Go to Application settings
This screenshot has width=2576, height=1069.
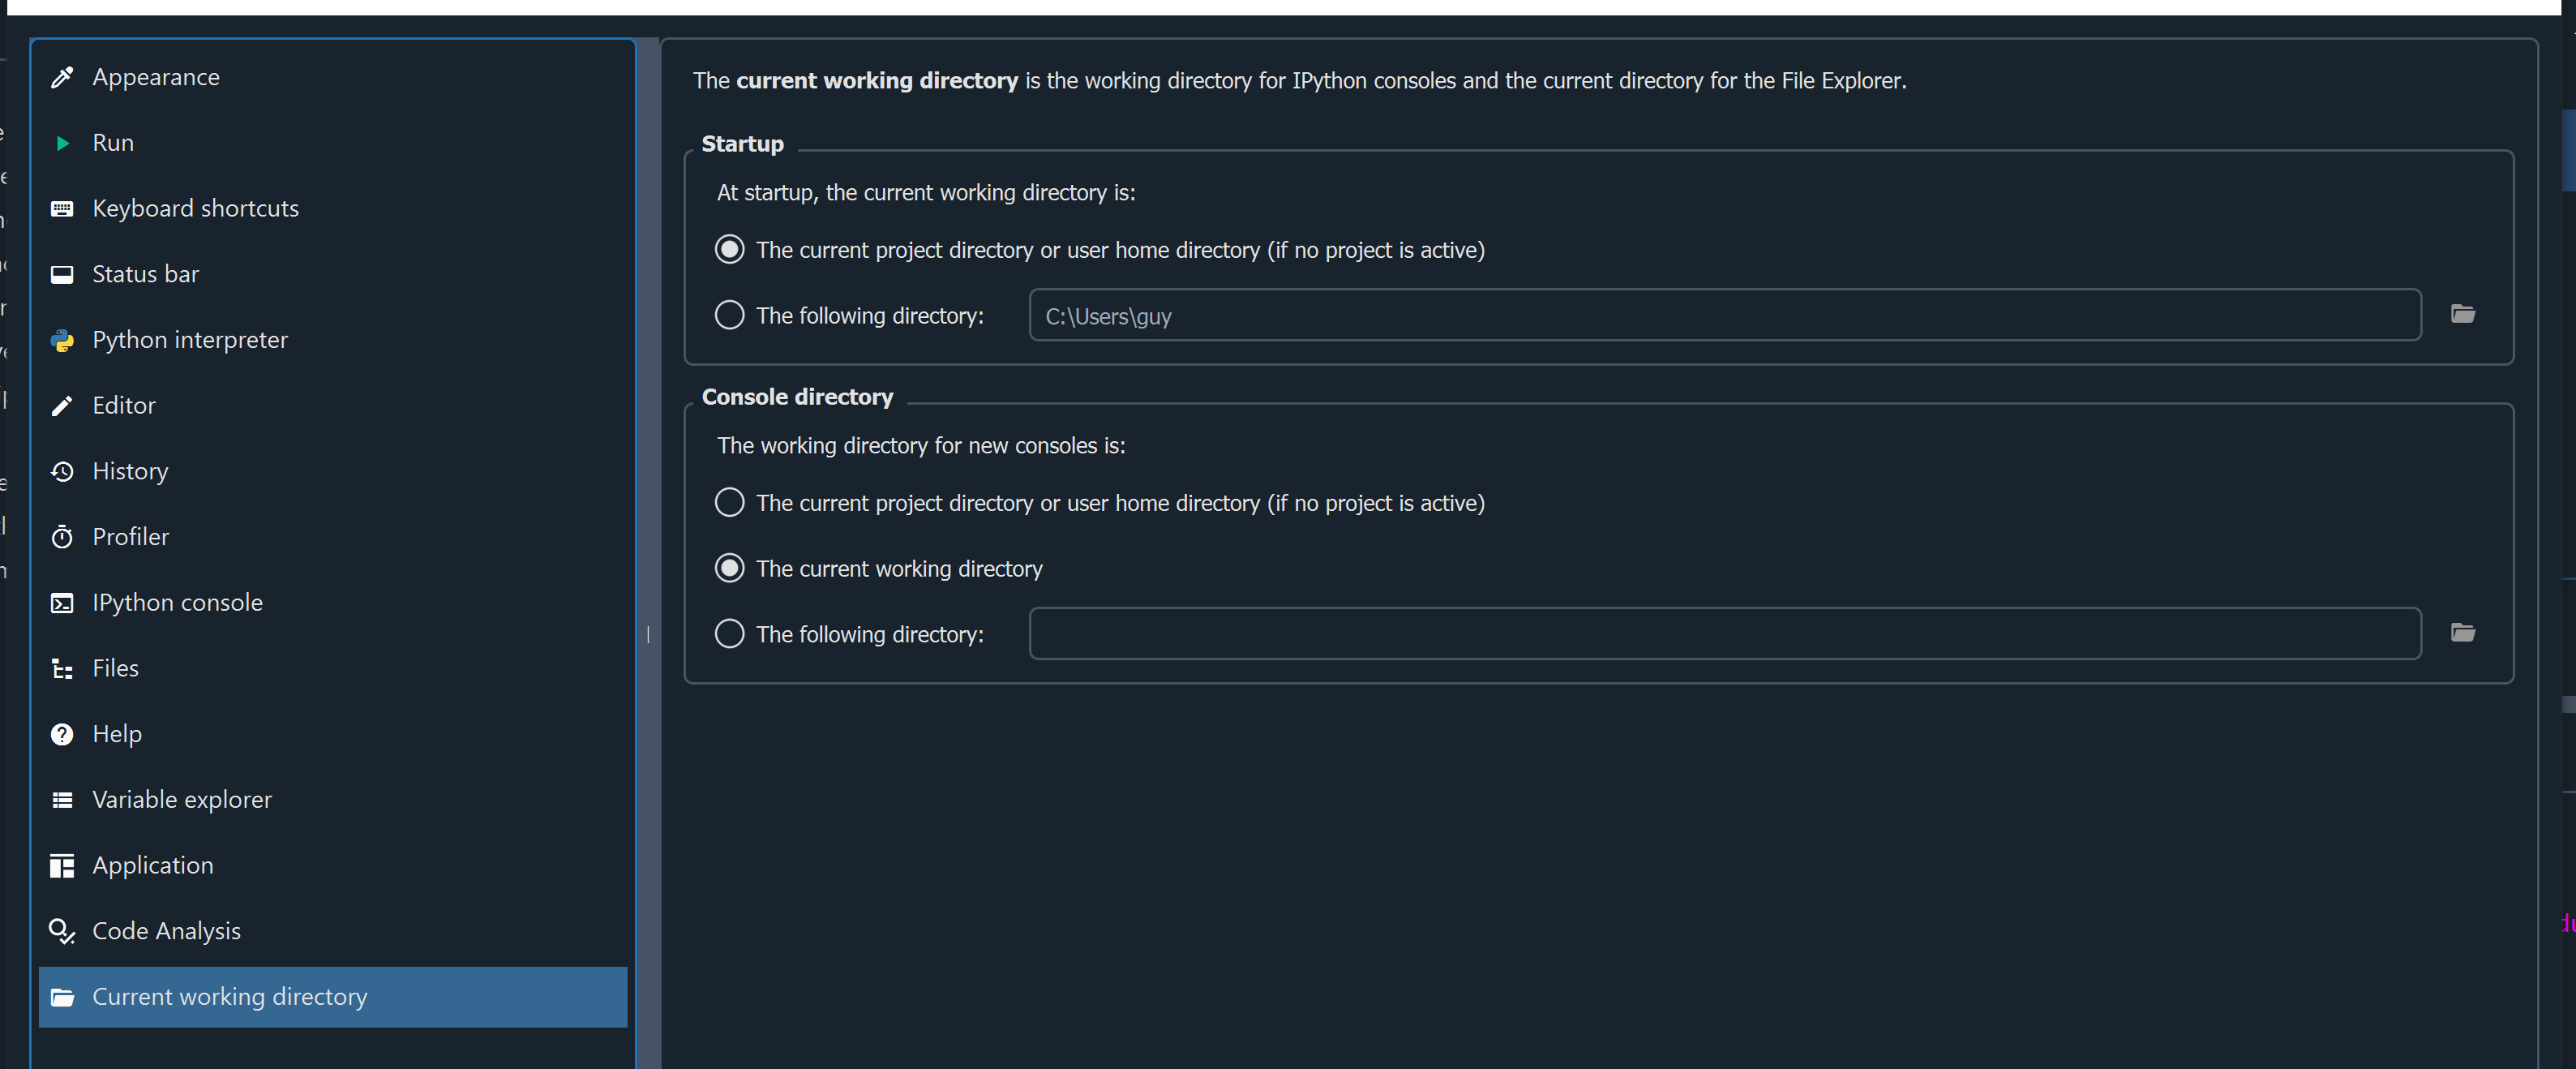click(x=152, y=865)
